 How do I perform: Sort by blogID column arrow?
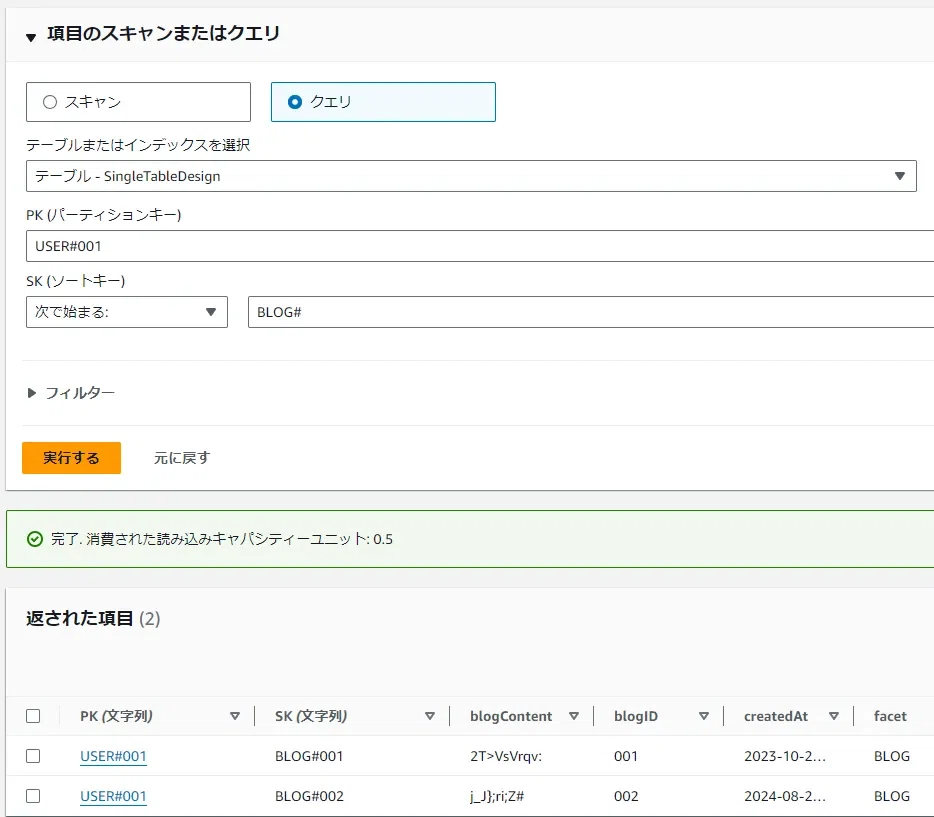pos(703,716)
